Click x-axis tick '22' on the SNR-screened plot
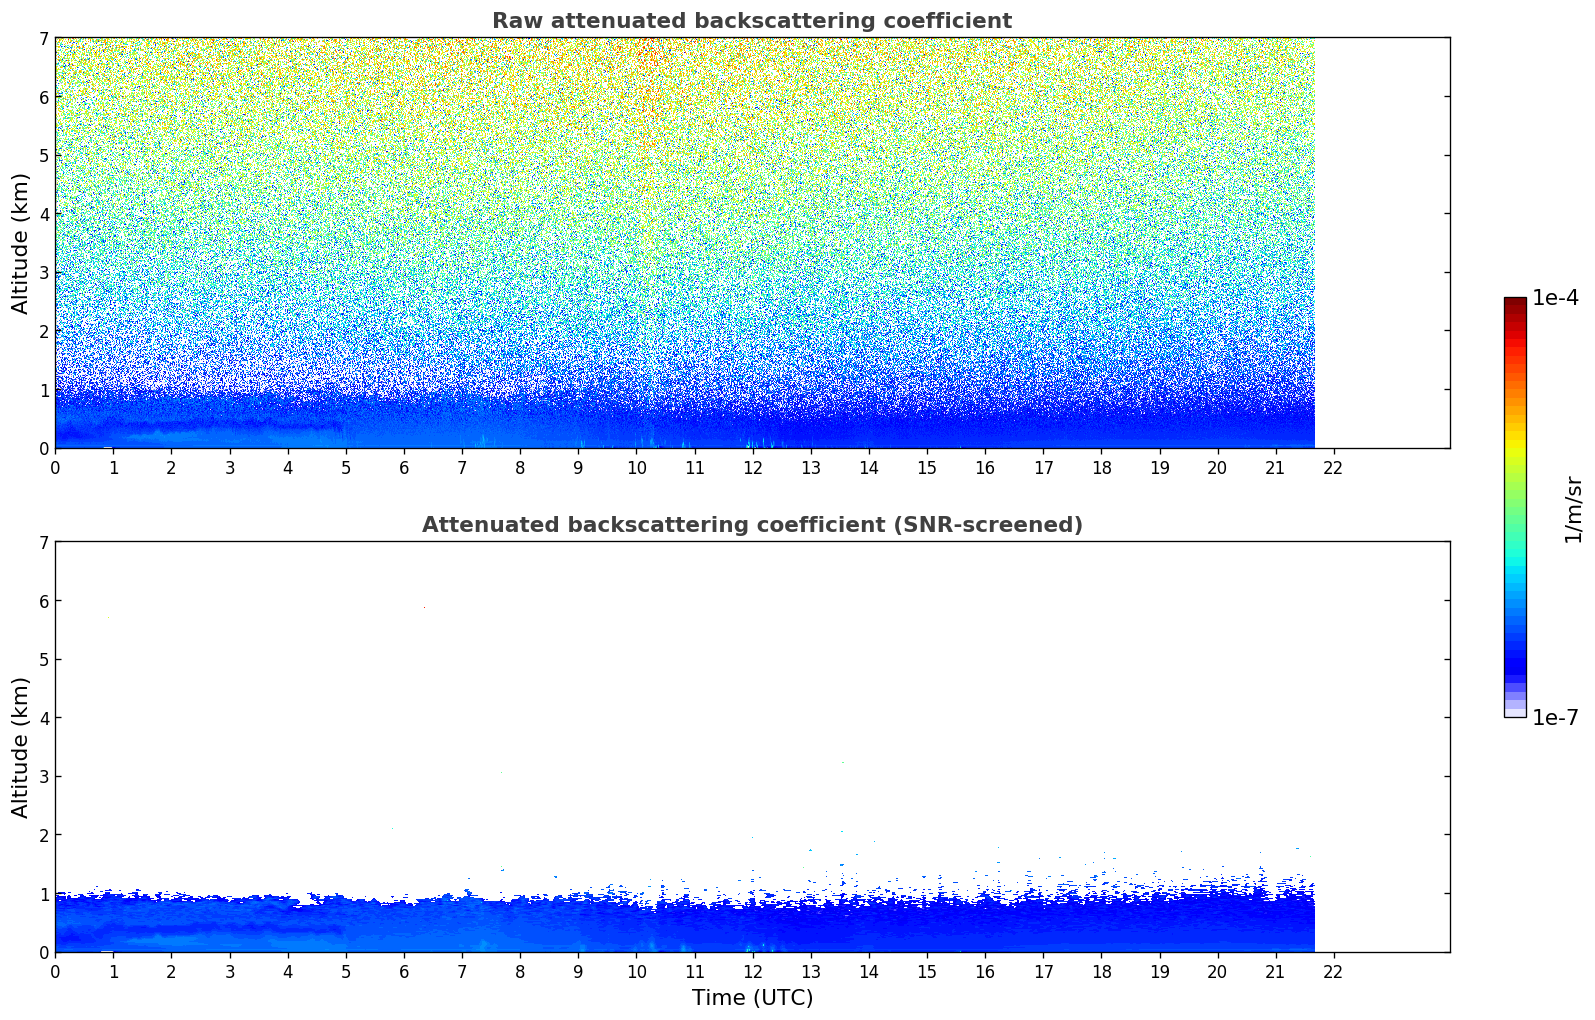 point(1333,971)
